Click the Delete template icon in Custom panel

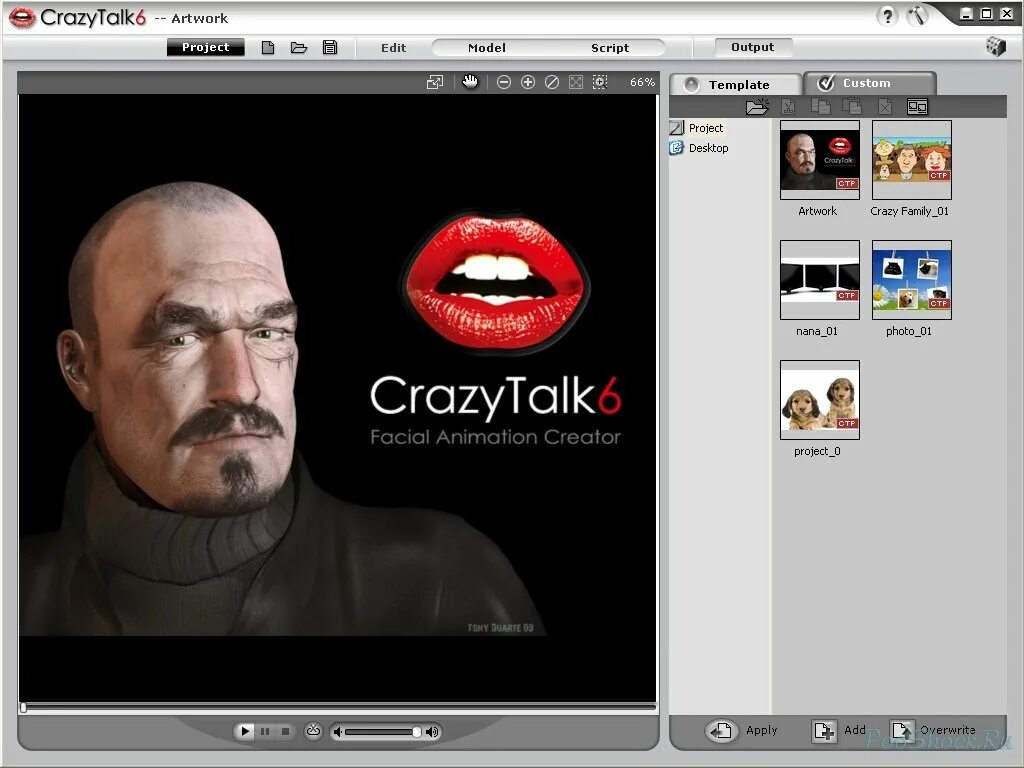[x=883, y=106]
